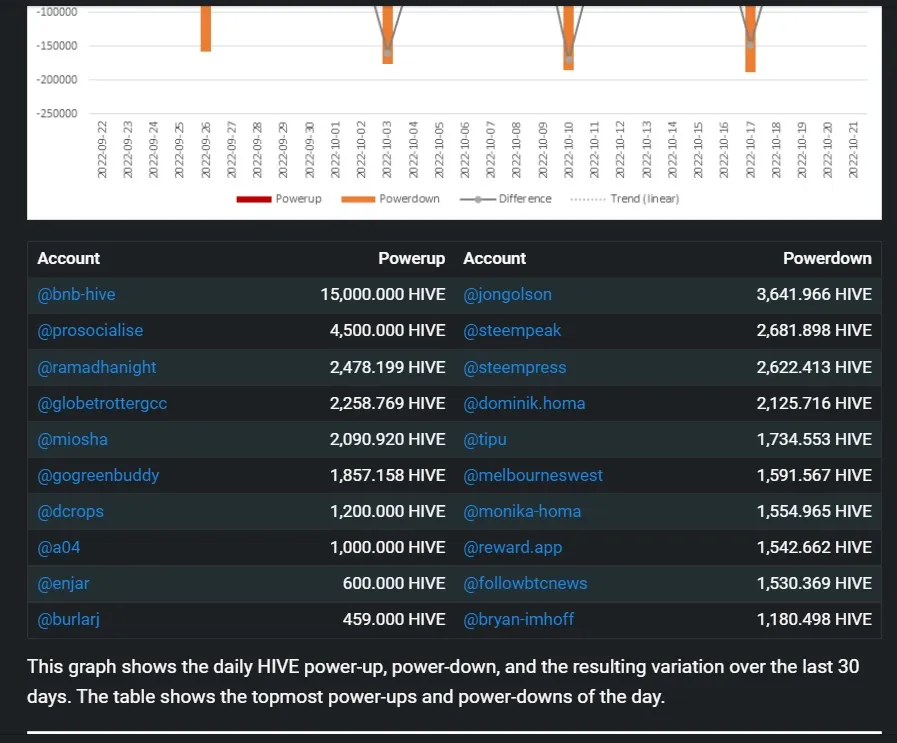Select the 600.000 HIVE value
The height and width of the screenshot is (743, 897).
pos(394,583)
